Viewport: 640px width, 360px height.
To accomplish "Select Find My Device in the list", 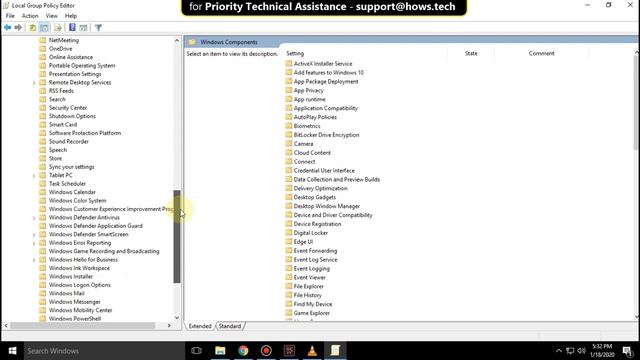I will coord(313,304).
